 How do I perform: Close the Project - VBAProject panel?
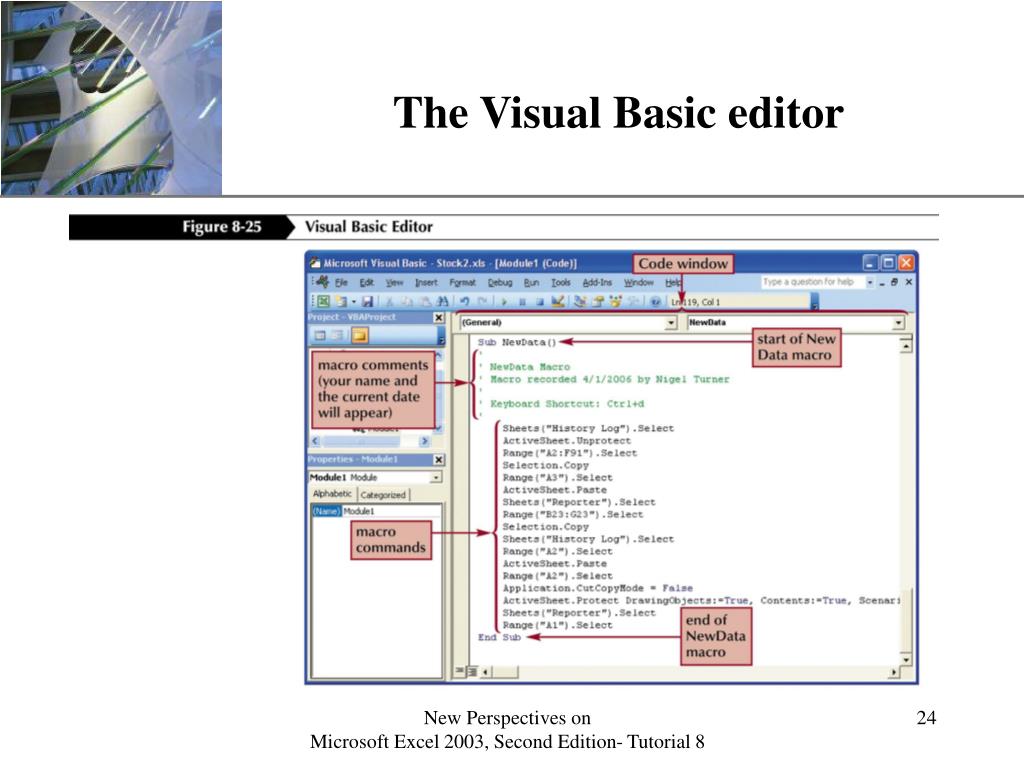tap(439, 317)
